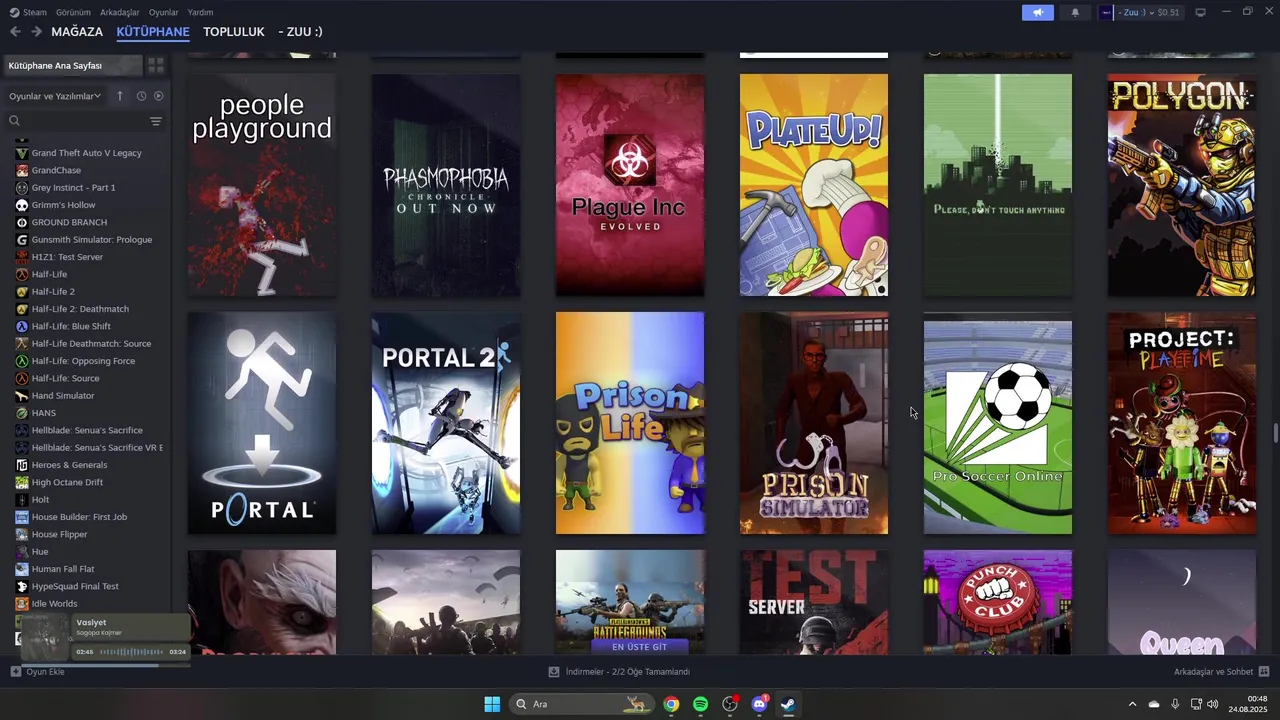The image size is (1280, 720).
Task: Go to the KÜTÜPHANE tab
Action: [153, 32]
